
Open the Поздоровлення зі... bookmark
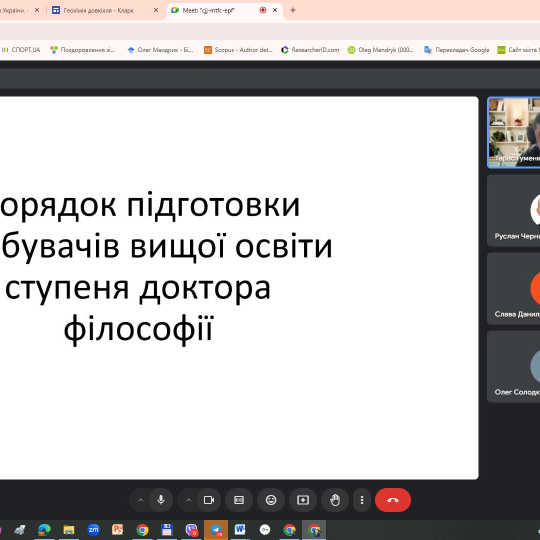click(83, 50)
